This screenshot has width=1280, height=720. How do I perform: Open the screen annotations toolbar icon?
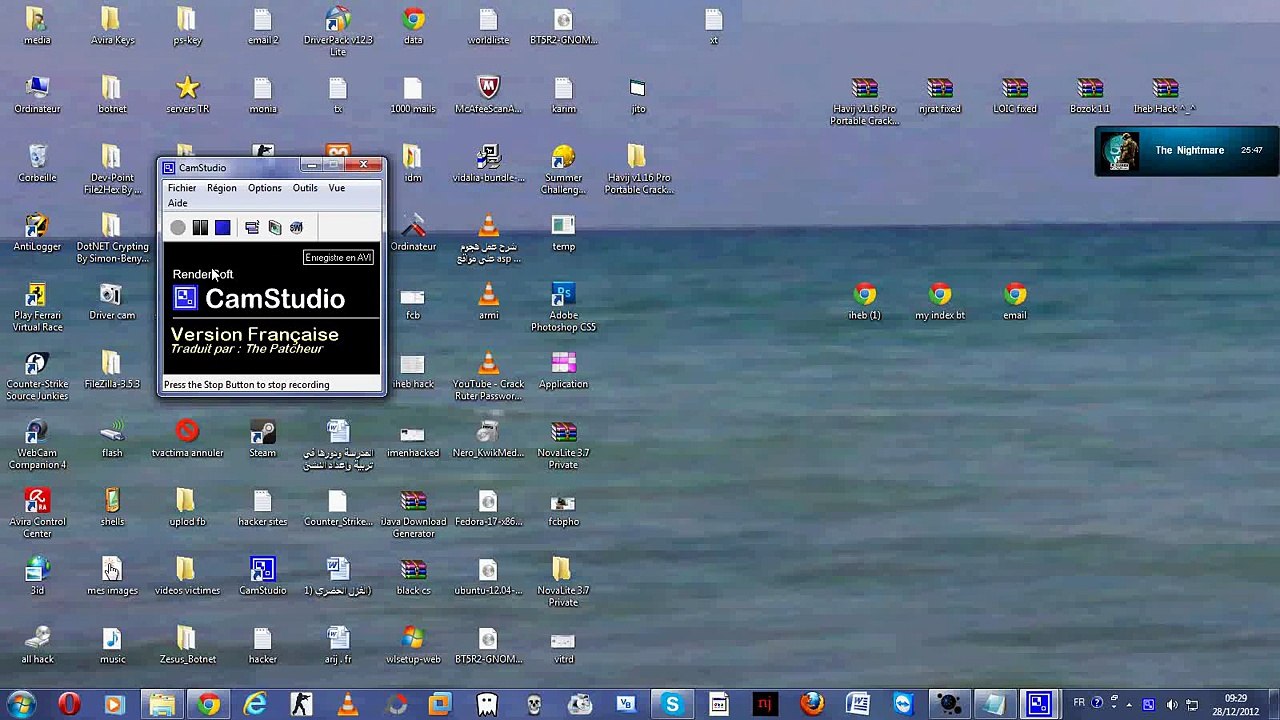pos(274,228)
